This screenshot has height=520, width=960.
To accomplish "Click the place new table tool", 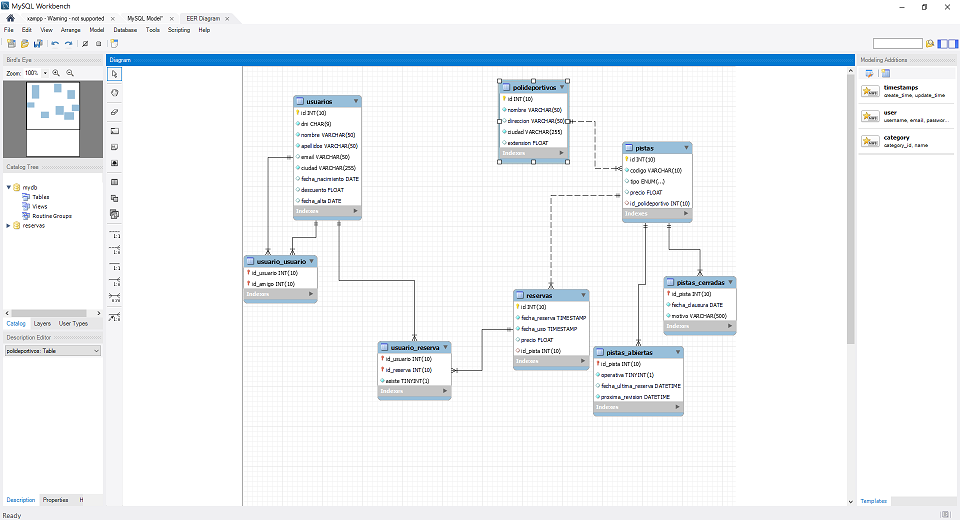I will [x=115, y=182].
